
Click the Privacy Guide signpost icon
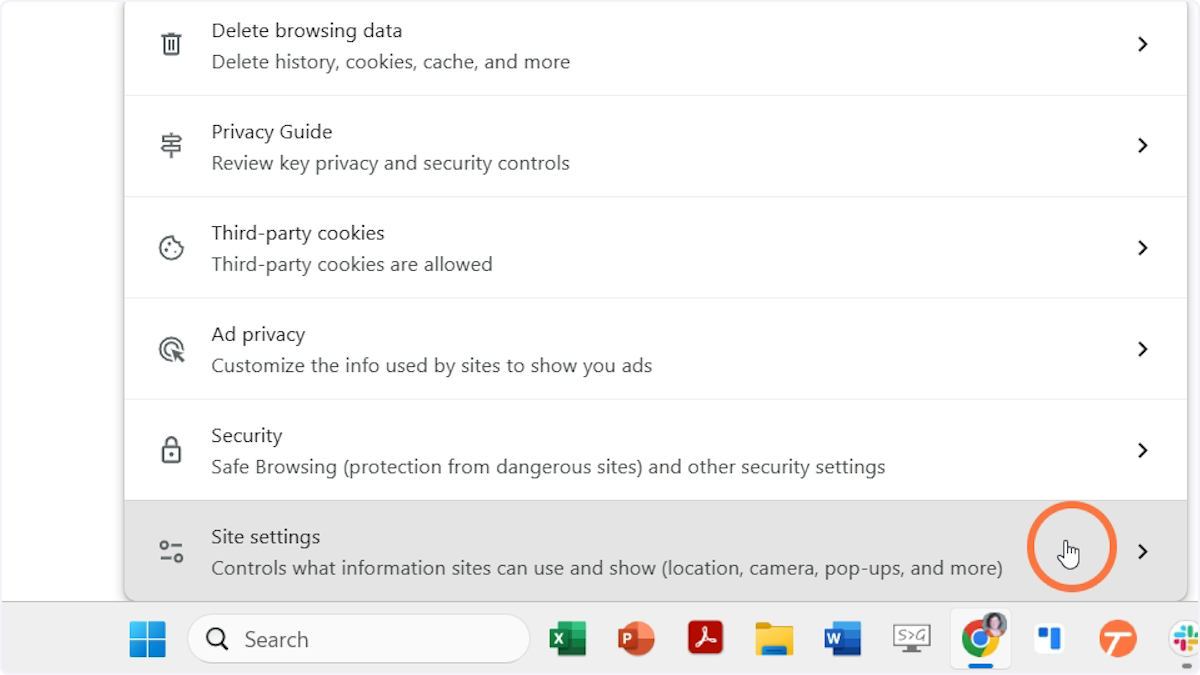click(172, 146)
